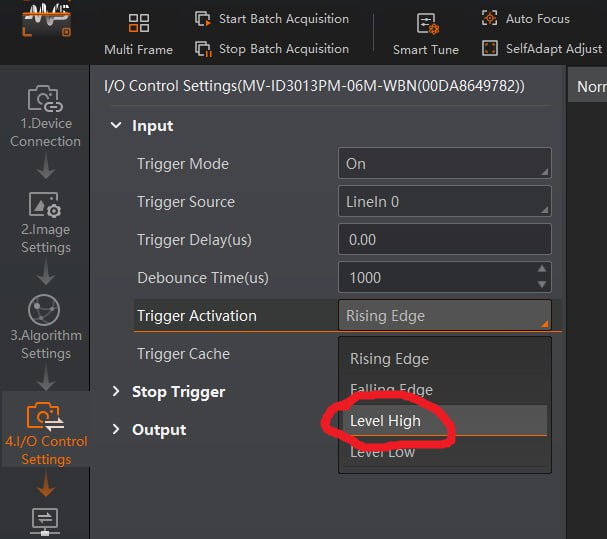Expand the Output section
The image size is (607, 539).
point(117,430)
